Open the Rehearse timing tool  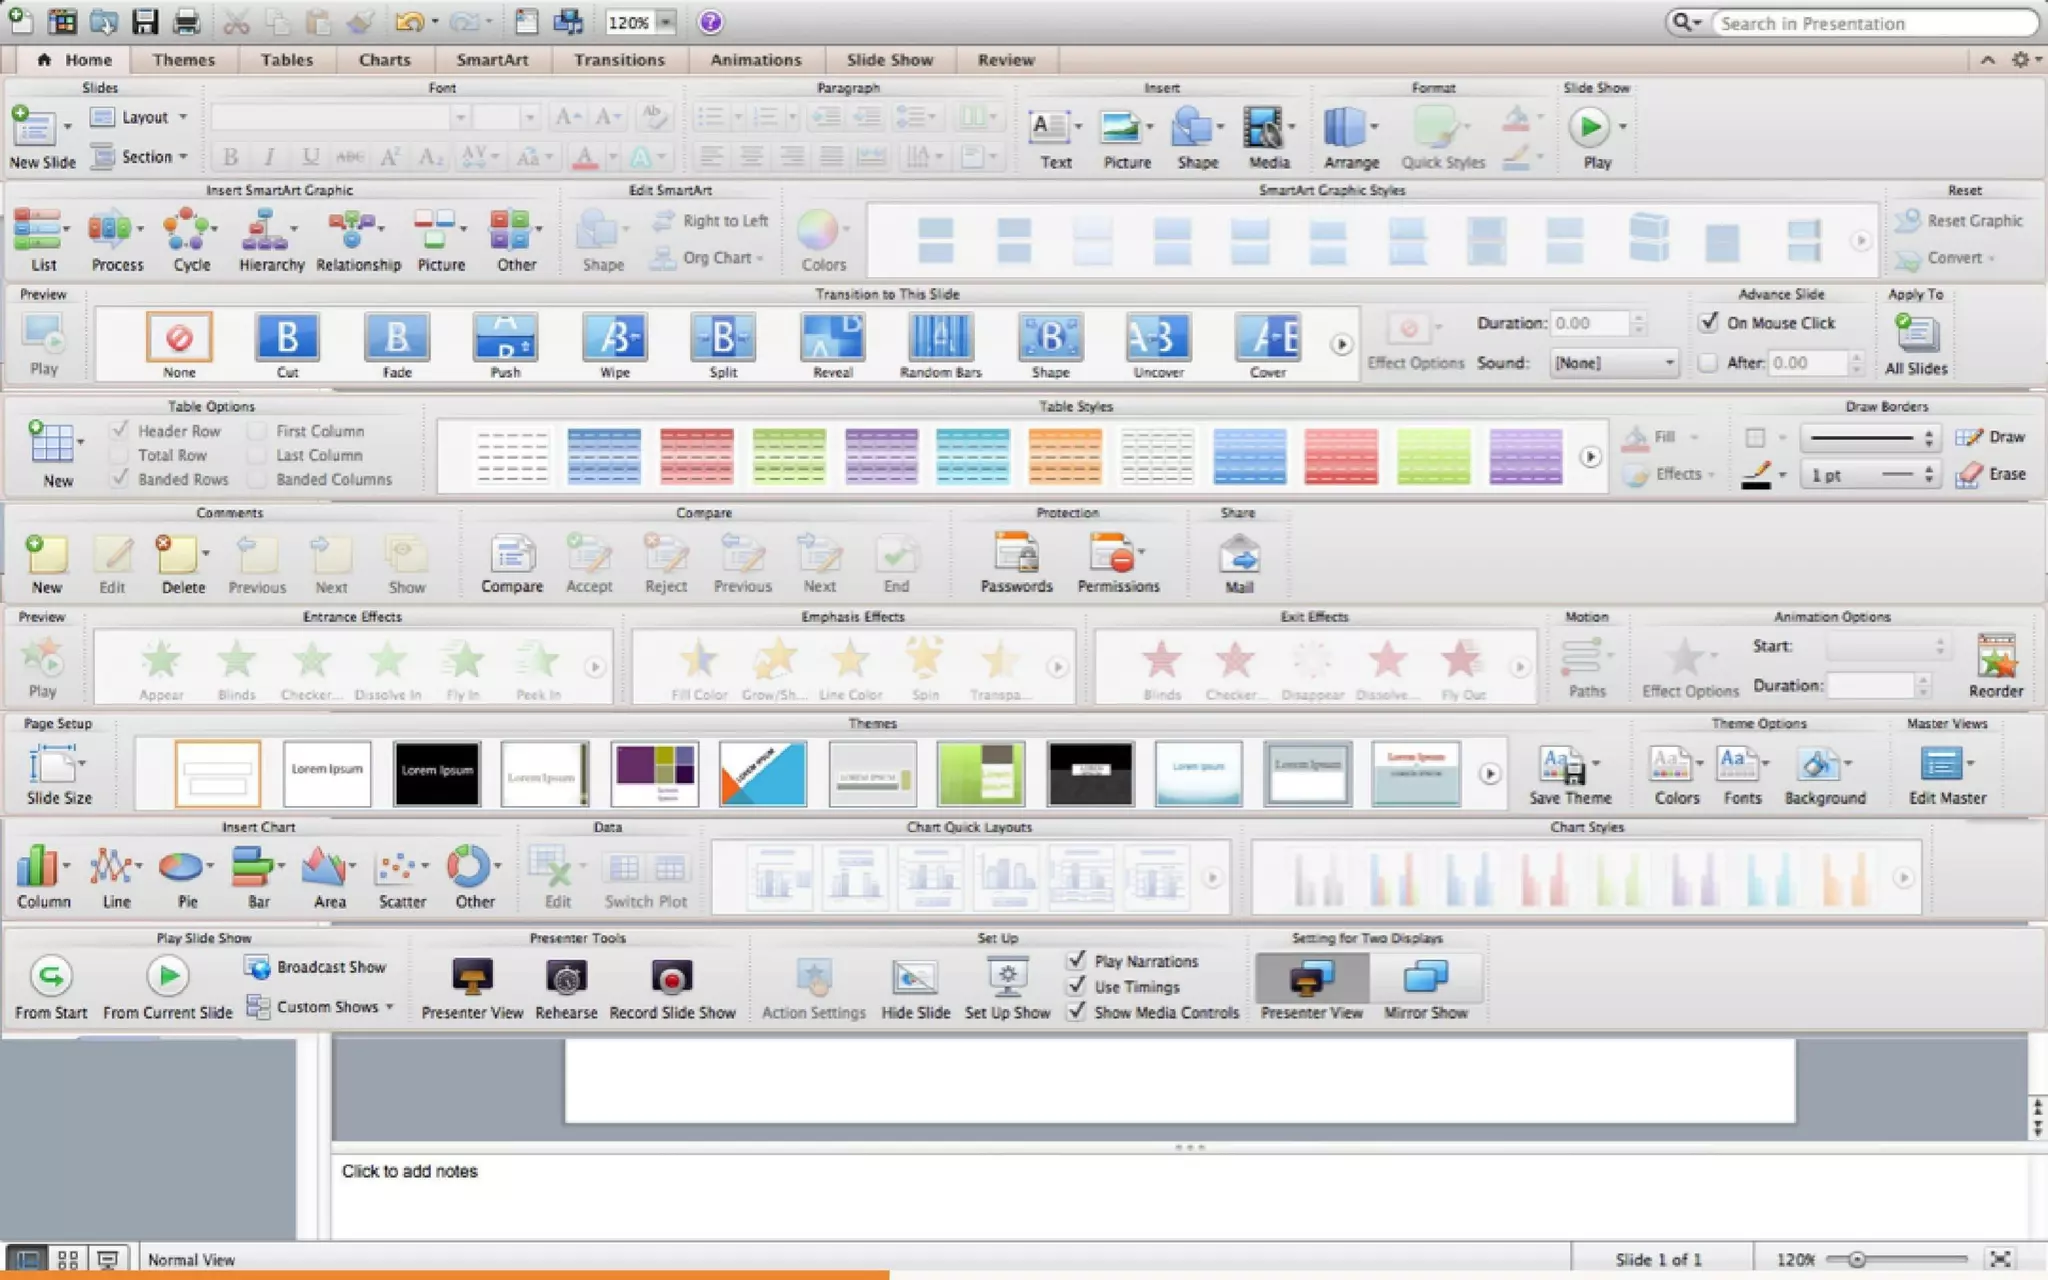pos(566,977)
